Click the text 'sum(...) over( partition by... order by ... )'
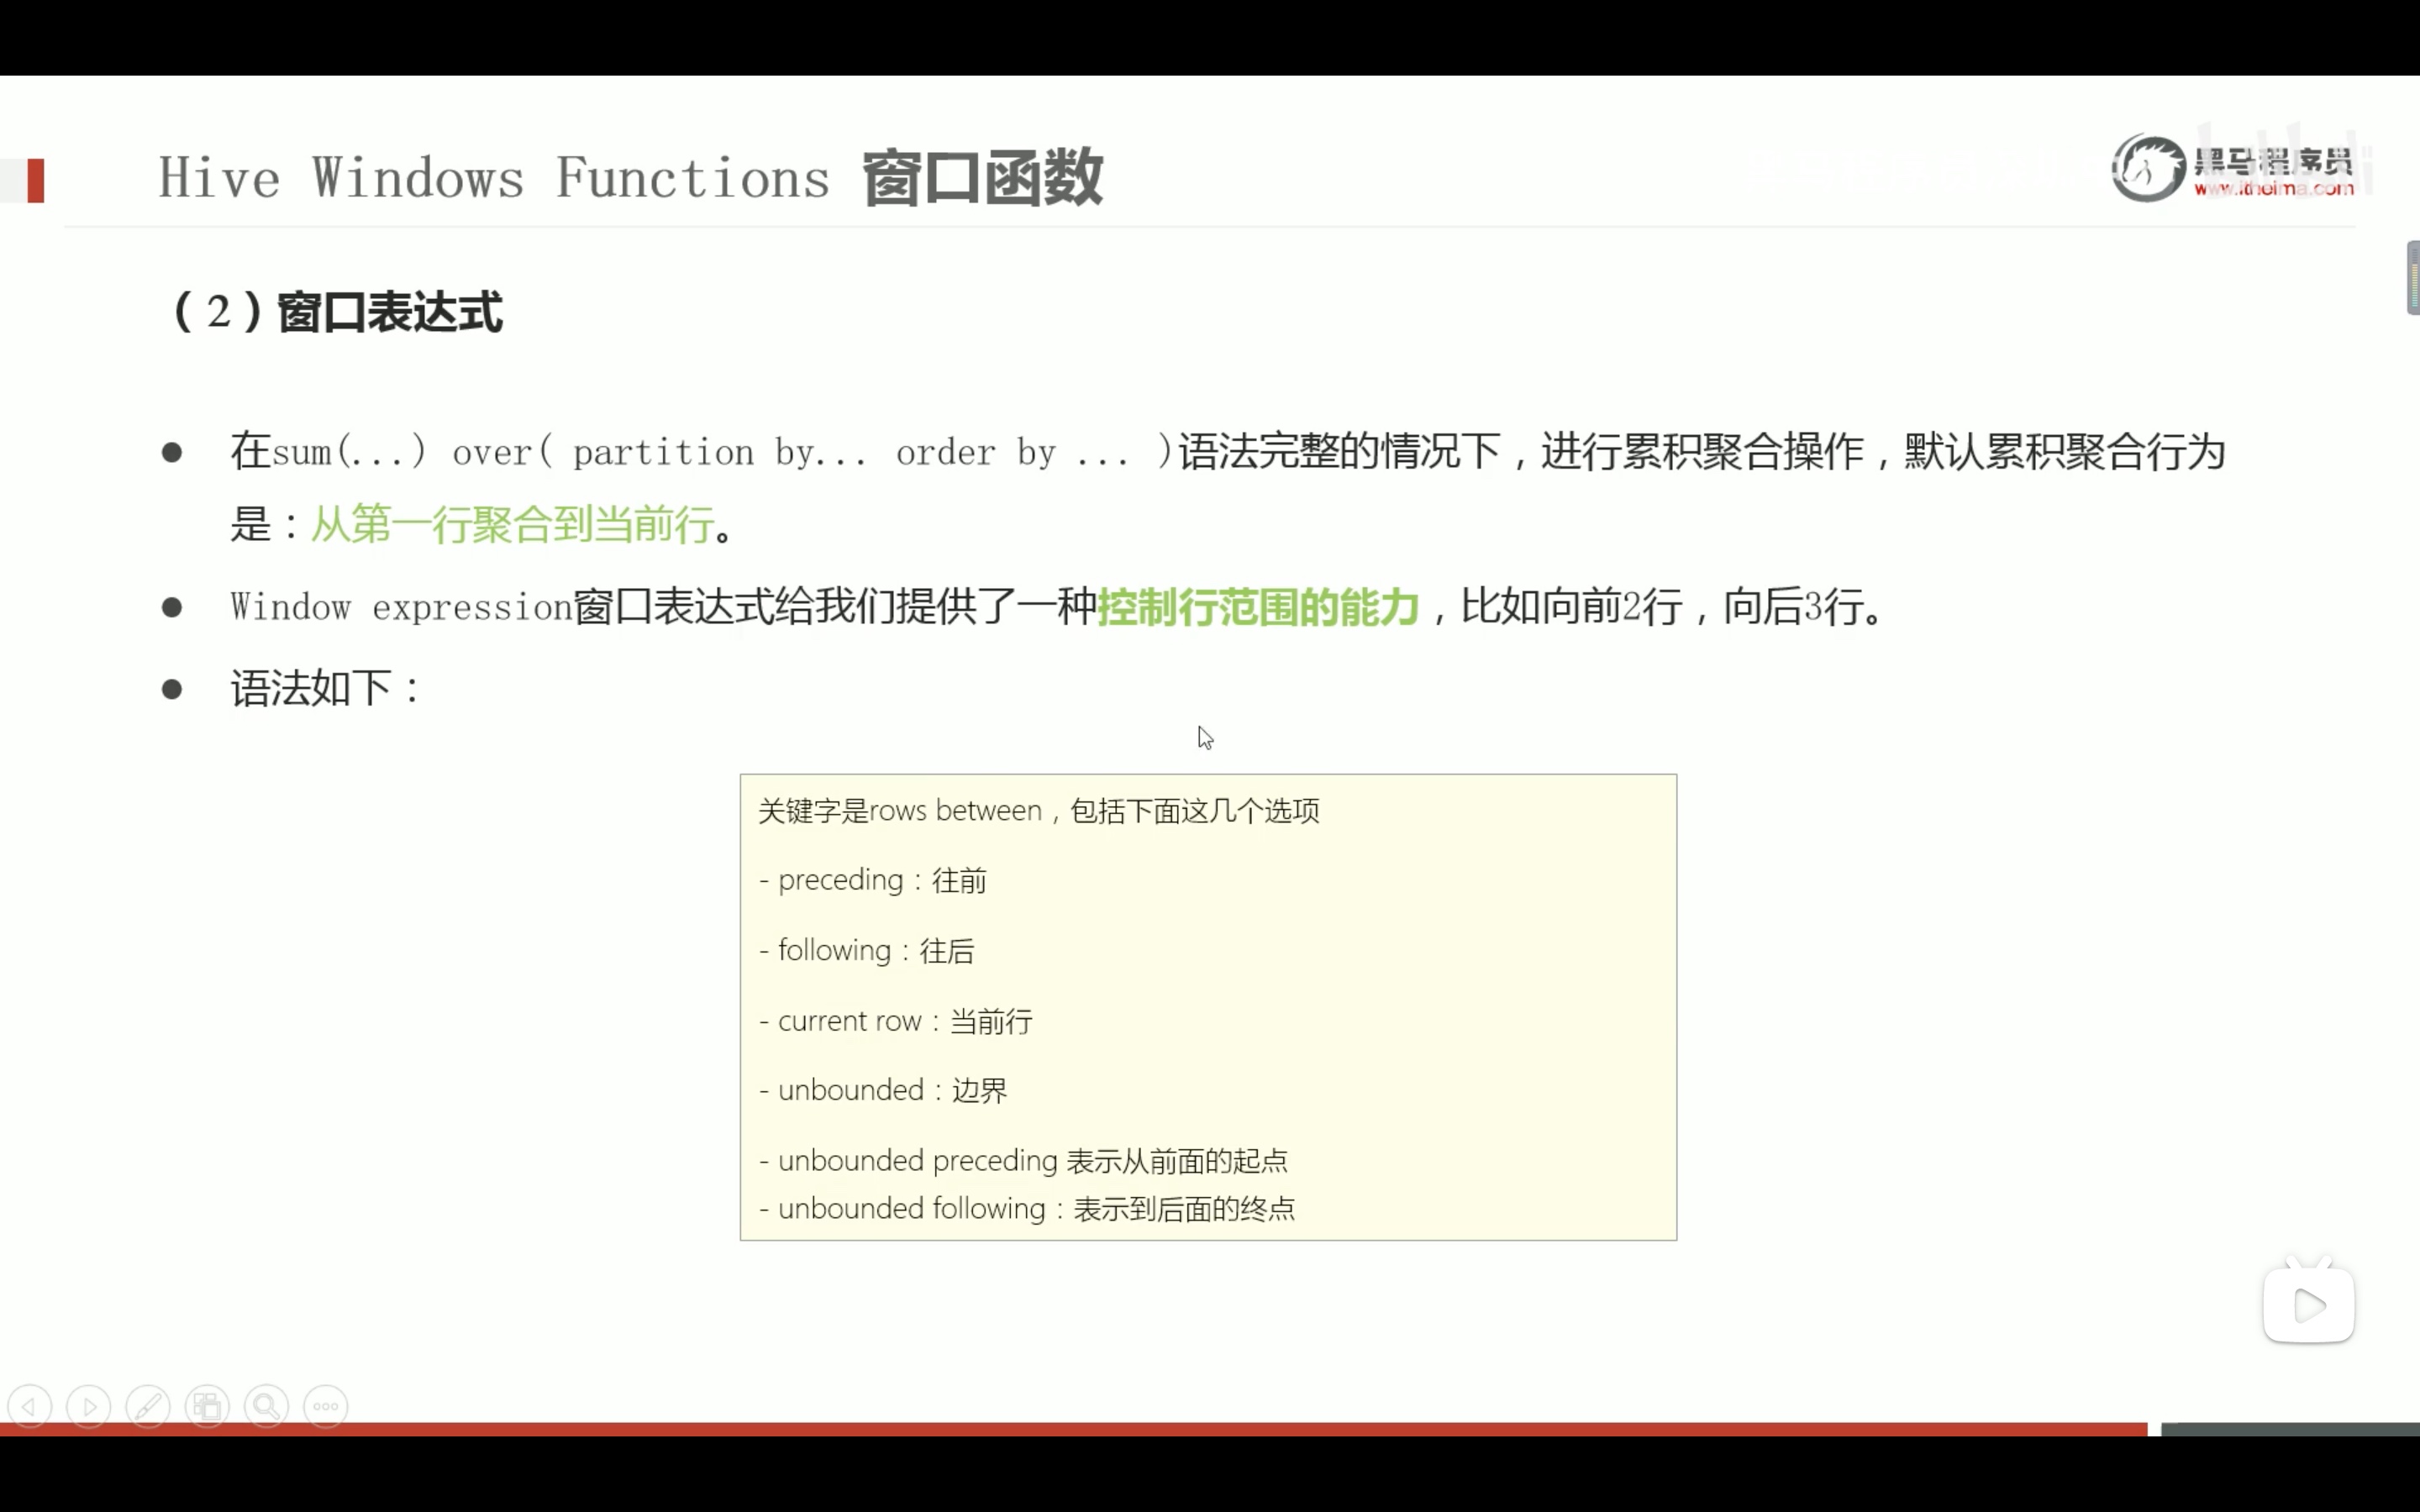The image size is (2420, 1512). pyautogui.click(x=722, y=452)
